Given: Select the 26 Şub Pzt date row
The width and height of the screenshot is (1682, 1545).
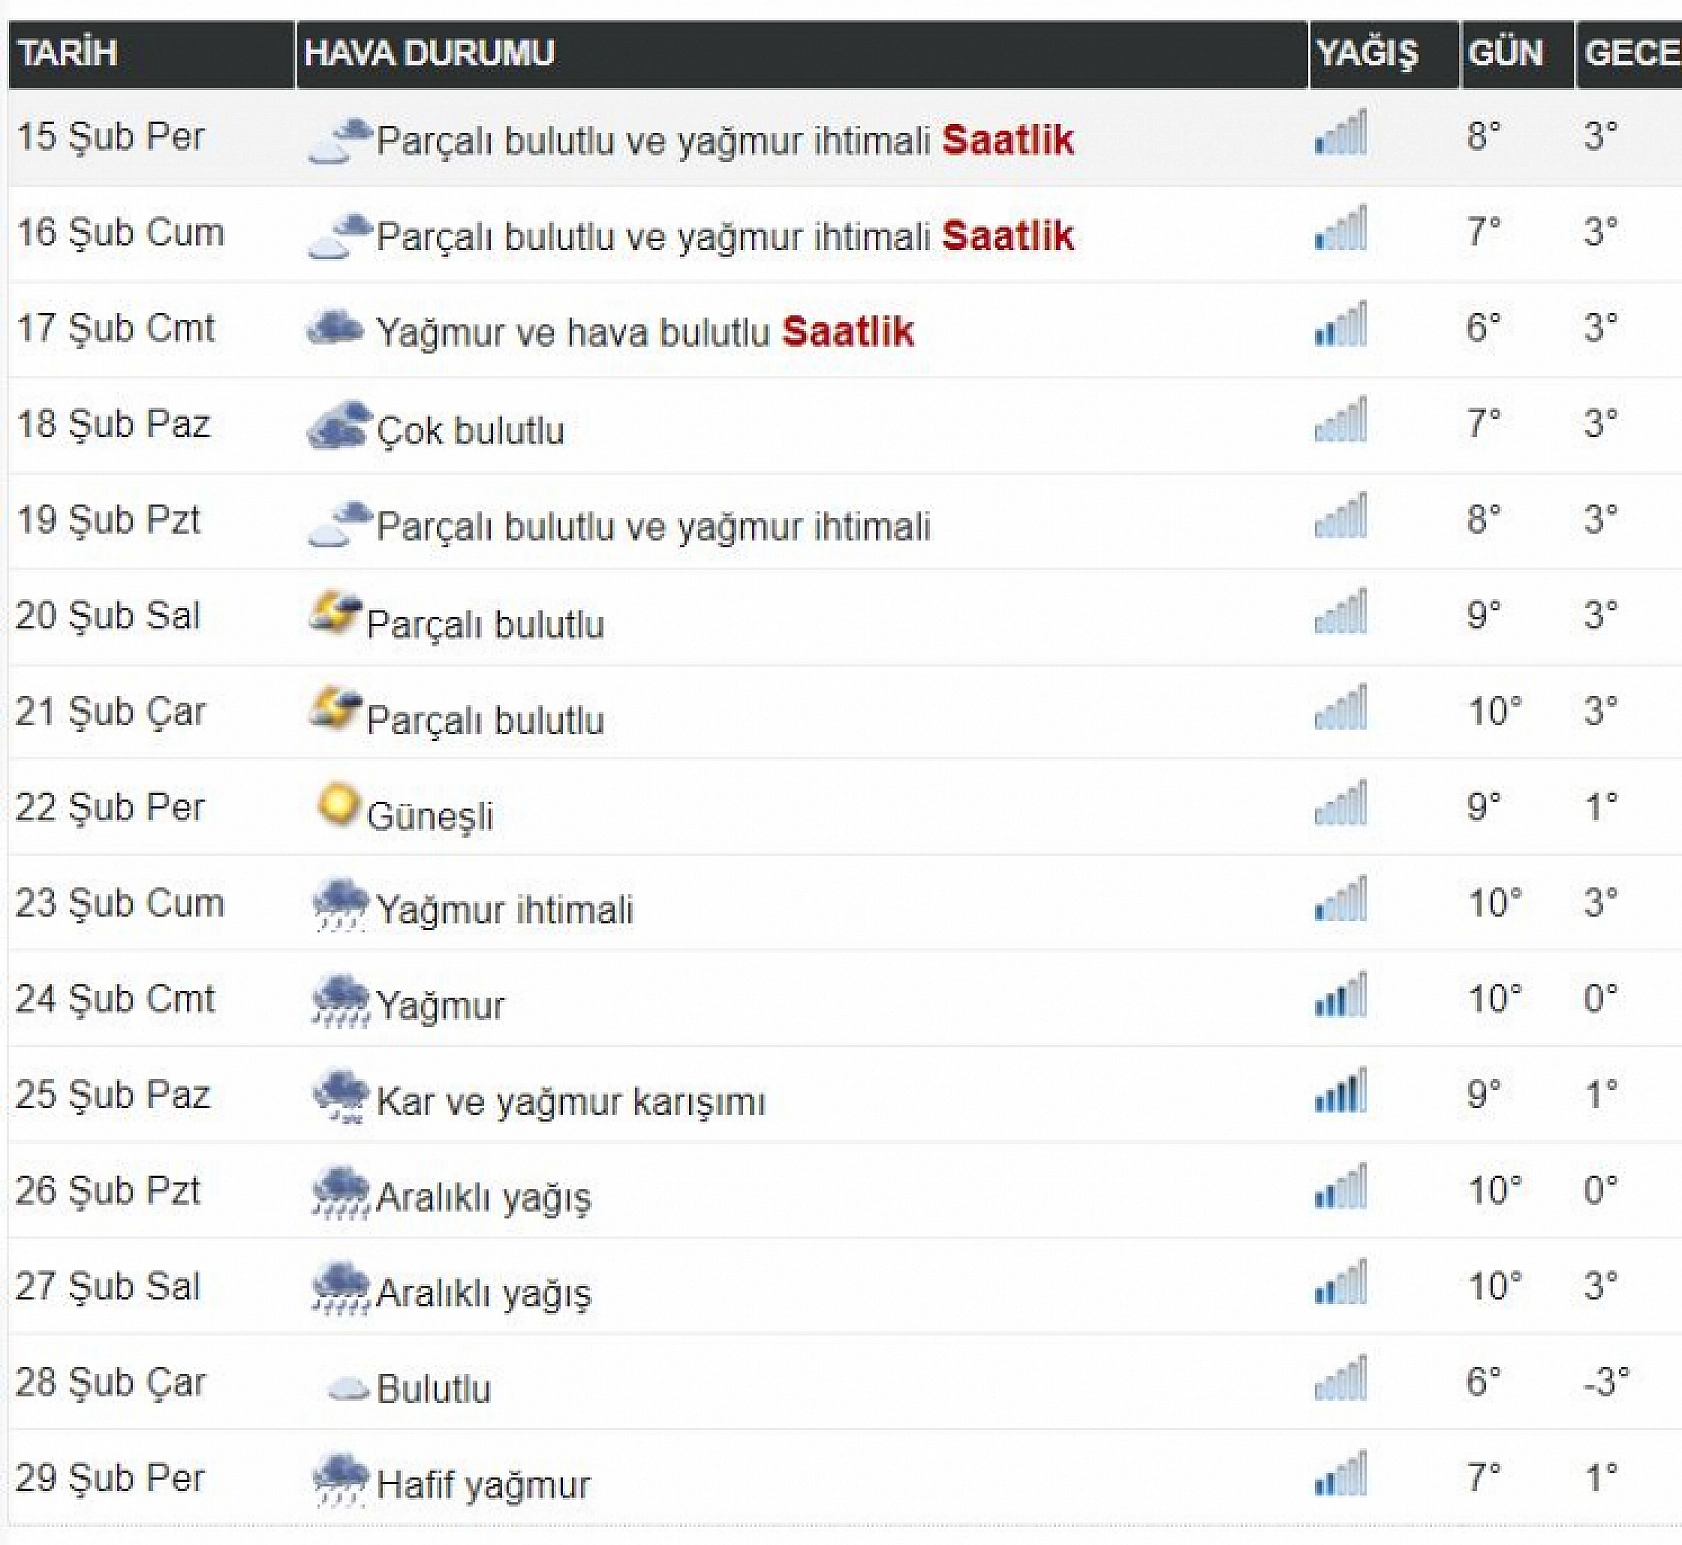Looking at the screenshot, I should tap(108, 1190).
